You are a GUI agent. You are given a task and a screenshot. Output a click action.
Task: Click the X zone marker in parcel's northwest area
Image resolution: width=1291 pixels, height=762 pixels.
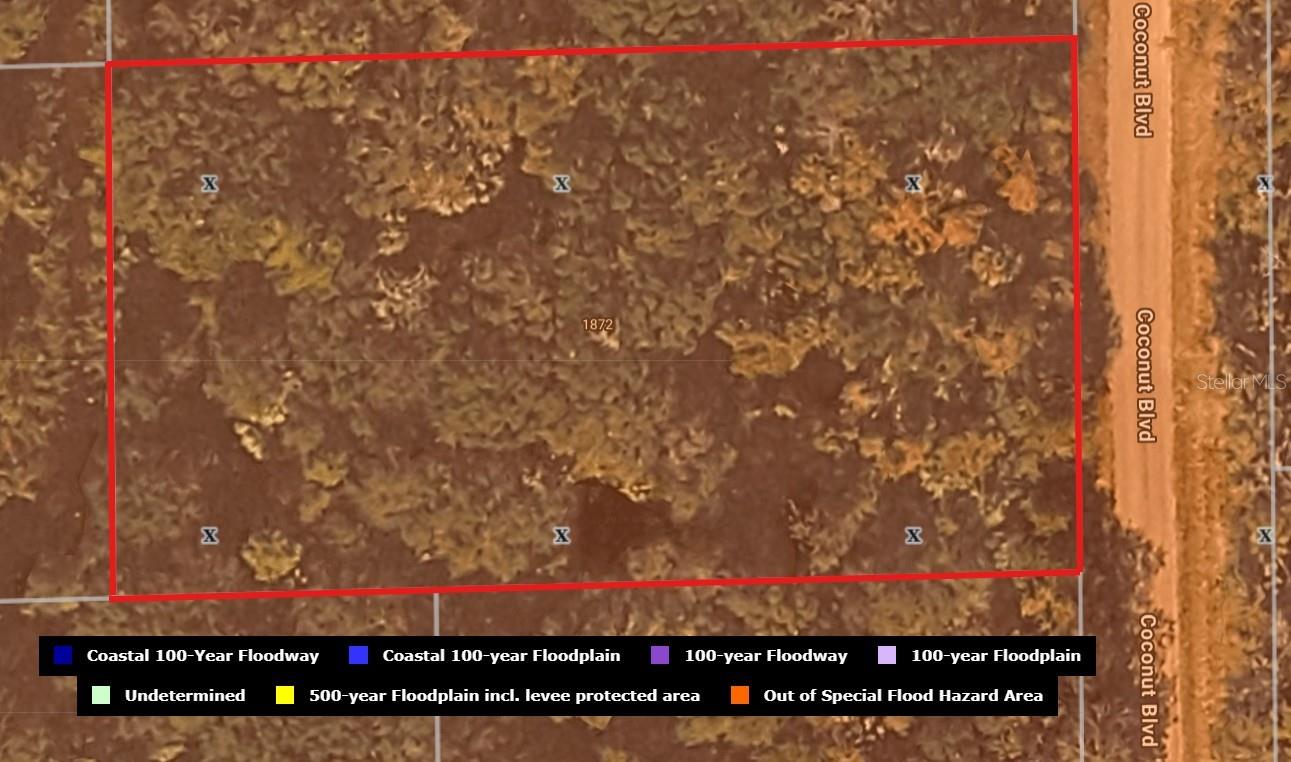[x=210, y=184]
